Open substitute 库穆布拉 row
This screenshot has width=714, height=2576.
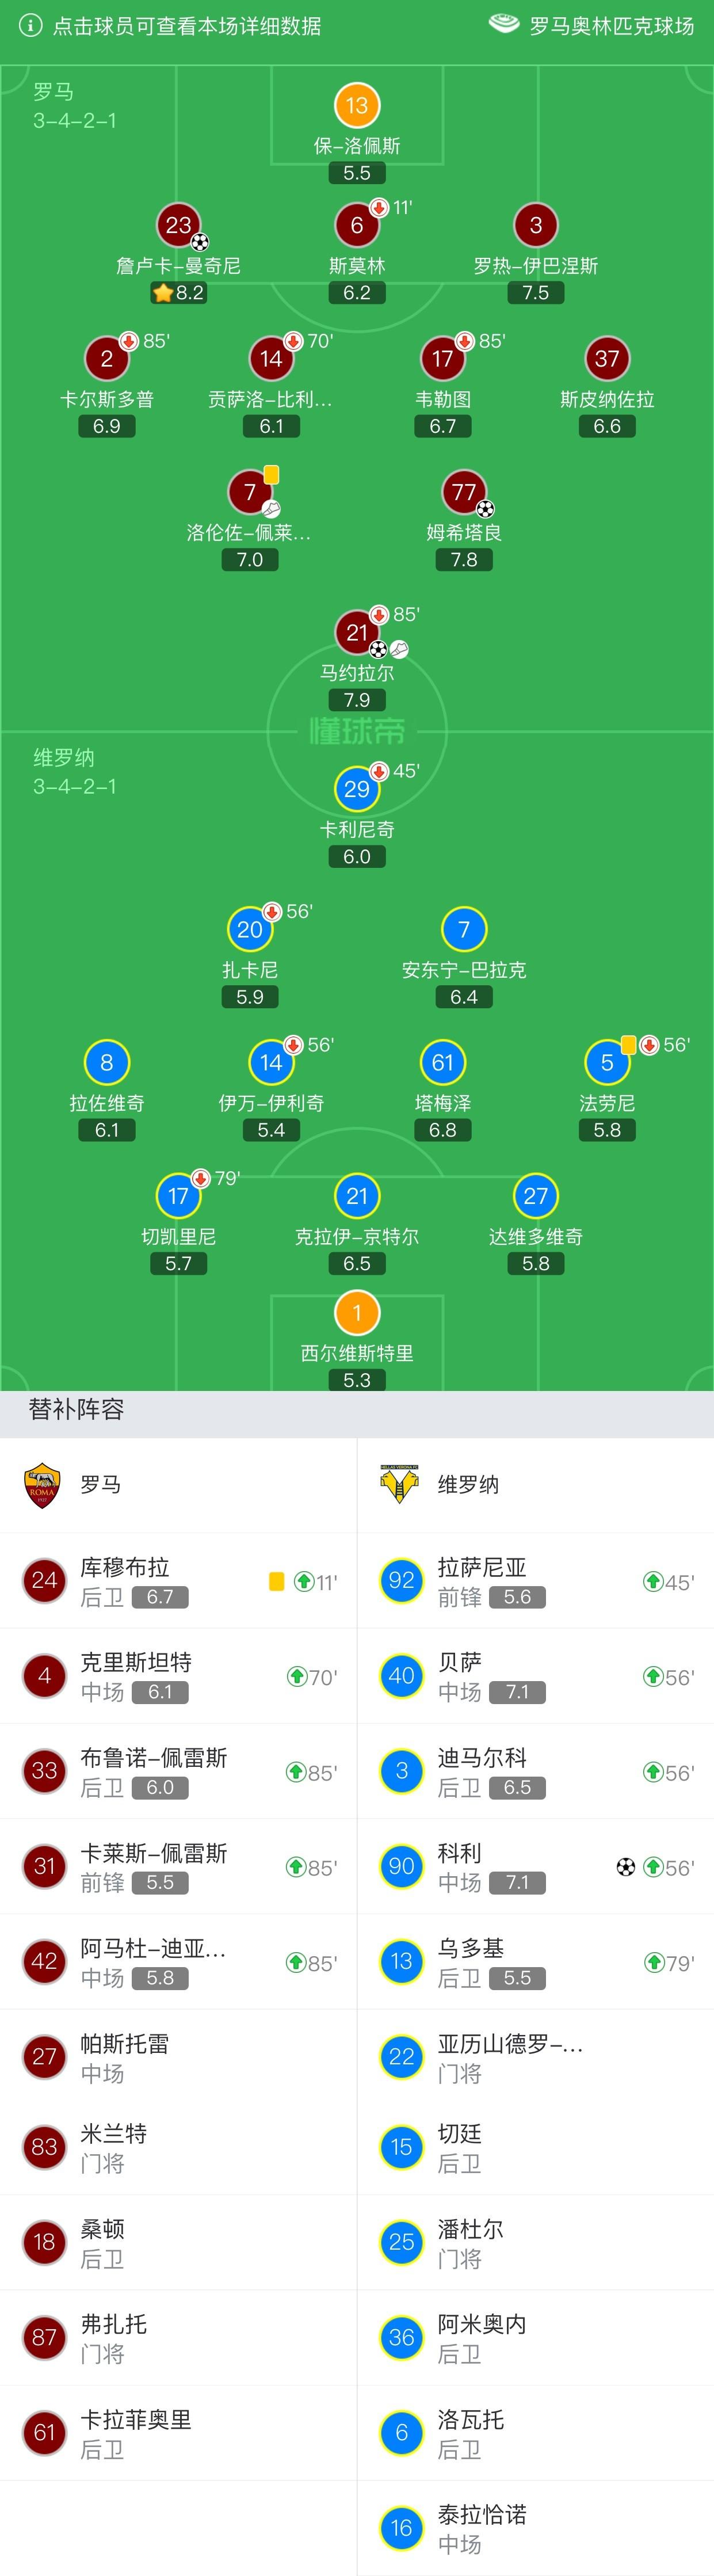click(x=178, y=1581)
